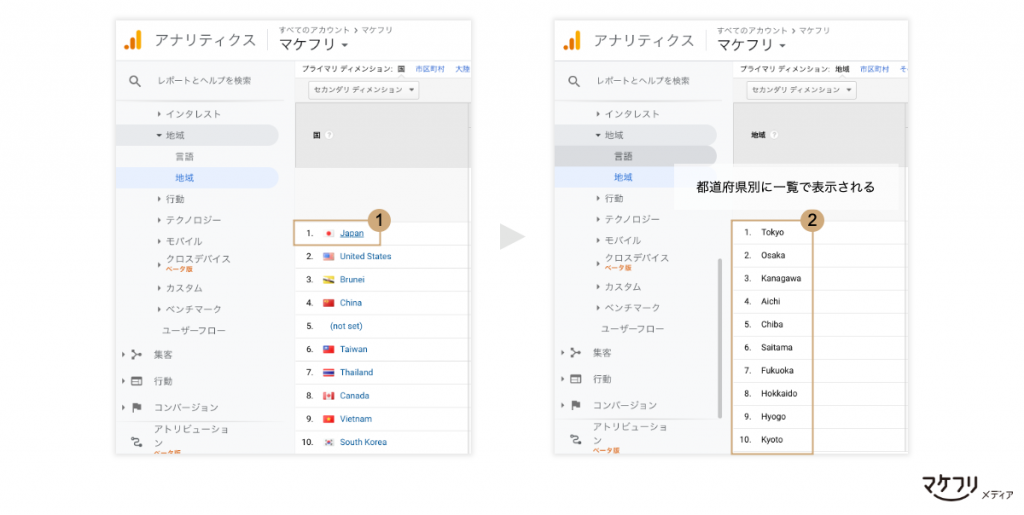1024x515 pixels.
Task: Open the マケフリ account selector in right panel
Action: point(750,45)
